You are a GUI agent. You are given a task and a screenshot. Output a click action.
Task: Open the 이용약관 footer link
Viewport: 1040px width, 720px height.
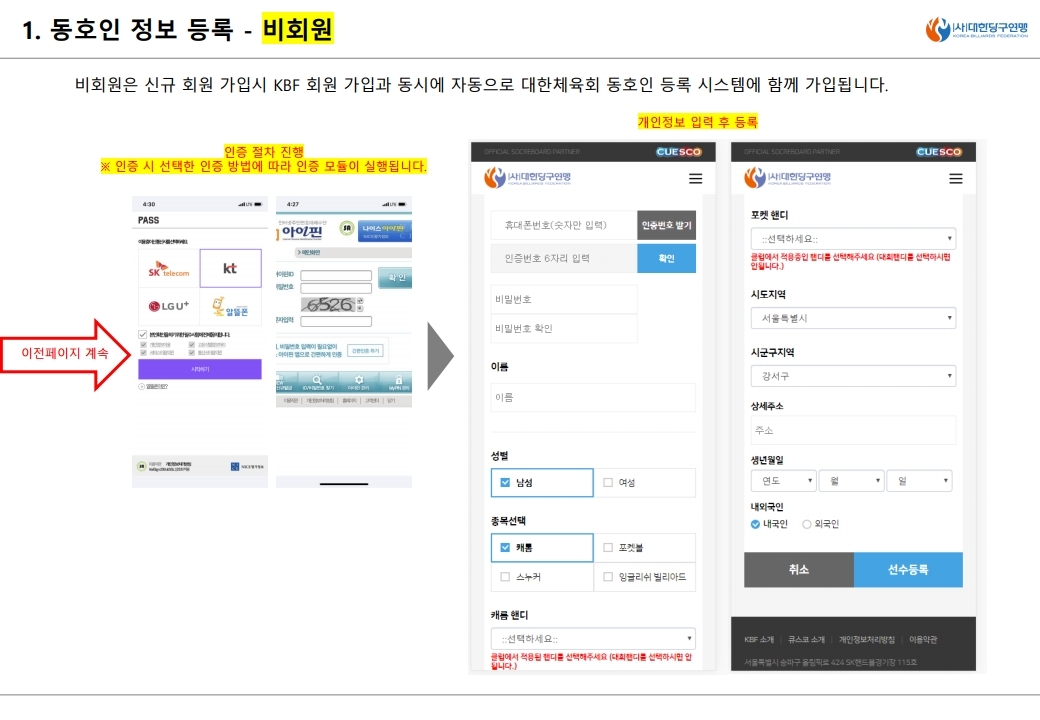tap(923, 640)
